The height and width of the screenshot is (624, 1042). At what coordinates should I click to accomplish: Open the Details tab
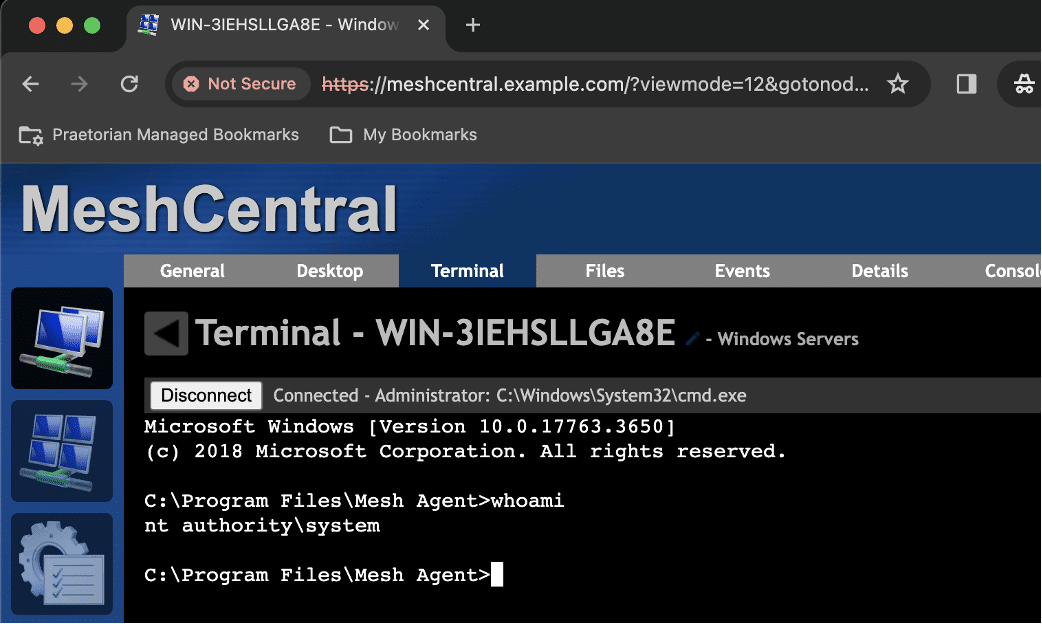pos(880,271)
